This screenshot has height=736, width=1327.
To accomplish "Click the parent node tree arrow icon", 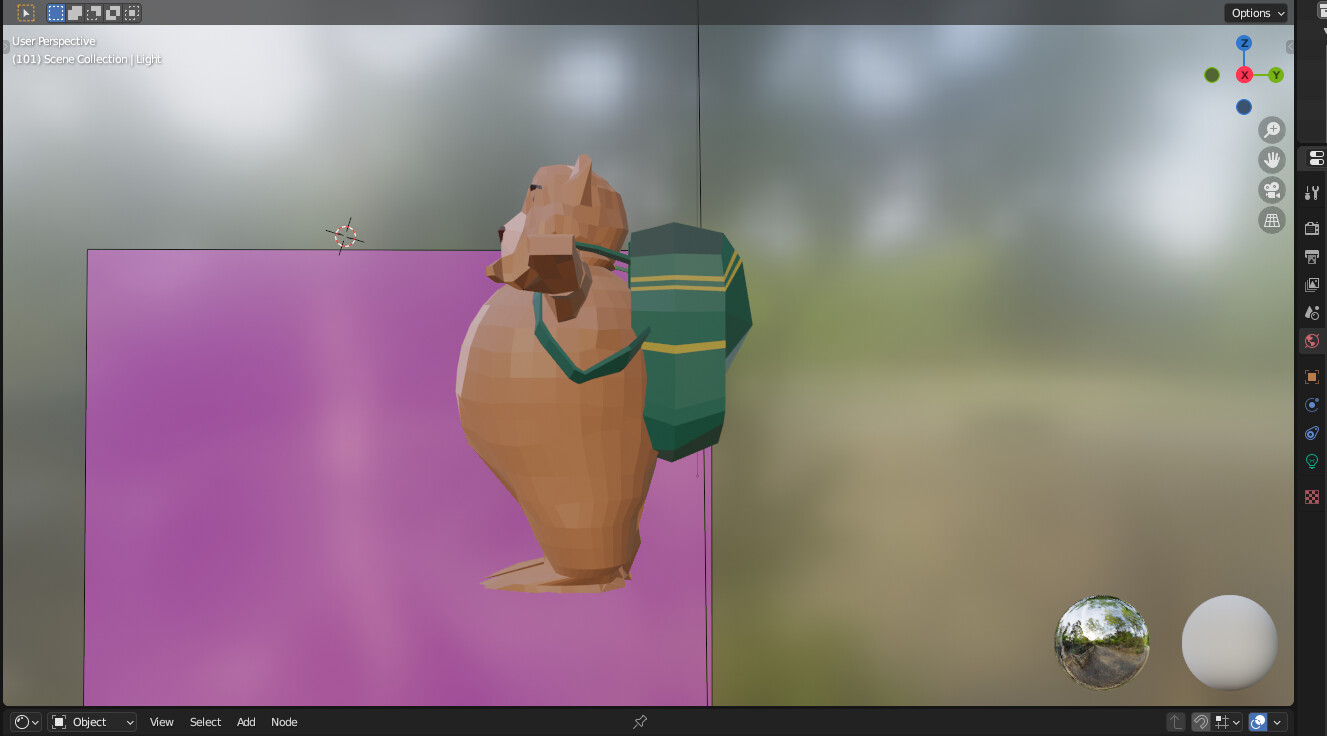I will click(1176, 722).
